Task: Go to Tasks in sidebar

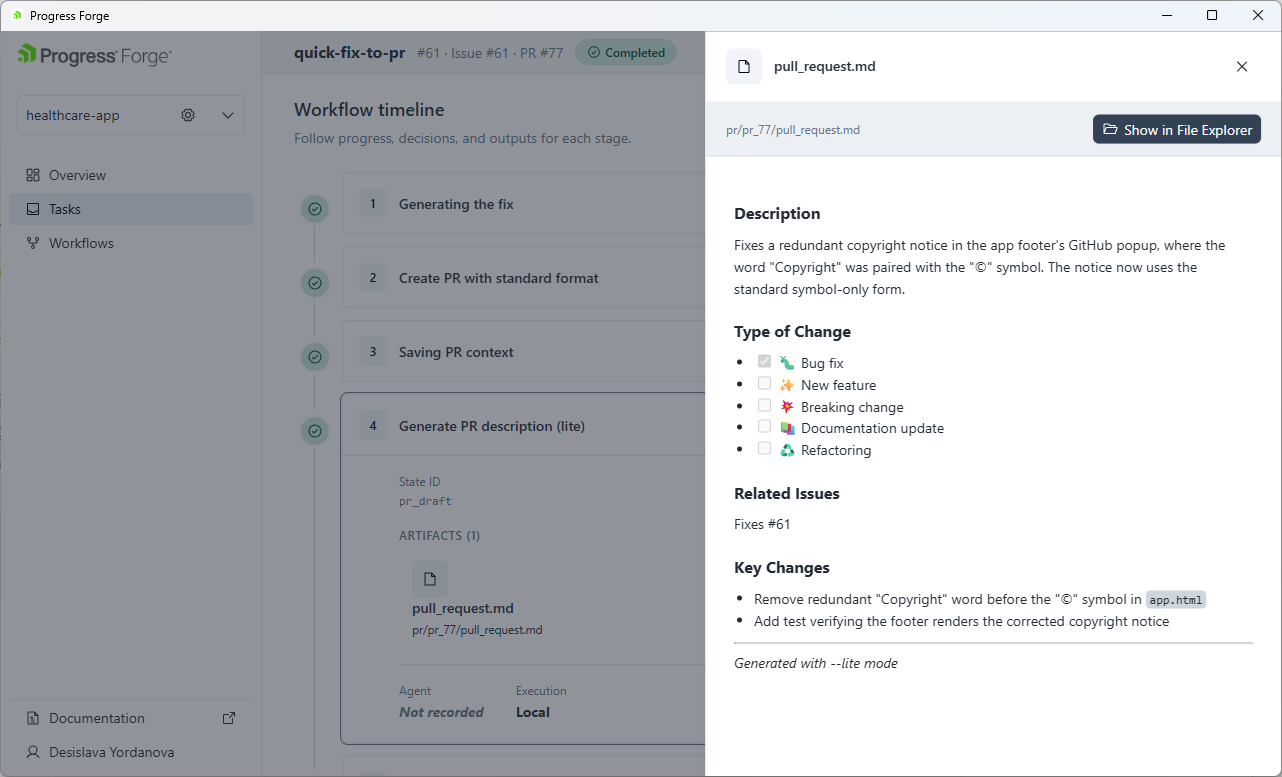Action: coord(131,209)
